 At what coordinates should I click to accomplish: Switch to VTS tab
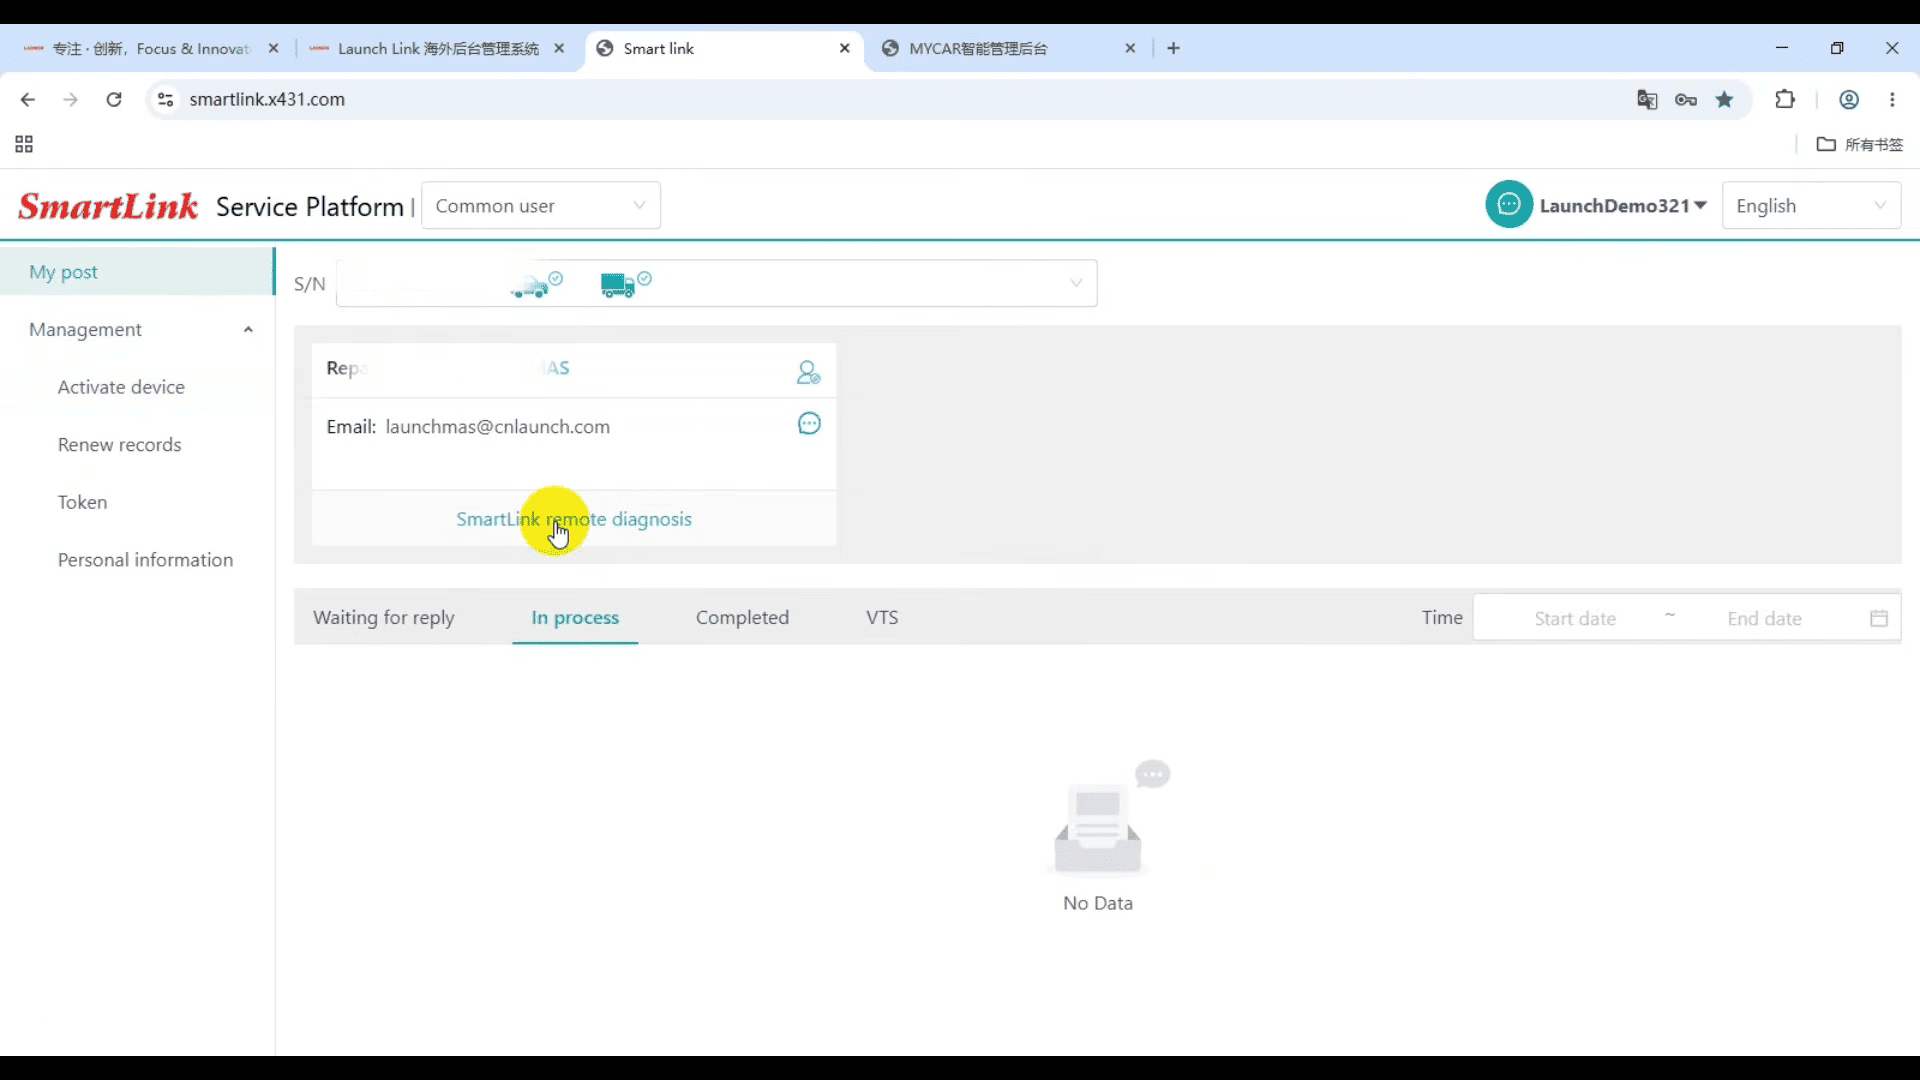coord(882,618)
